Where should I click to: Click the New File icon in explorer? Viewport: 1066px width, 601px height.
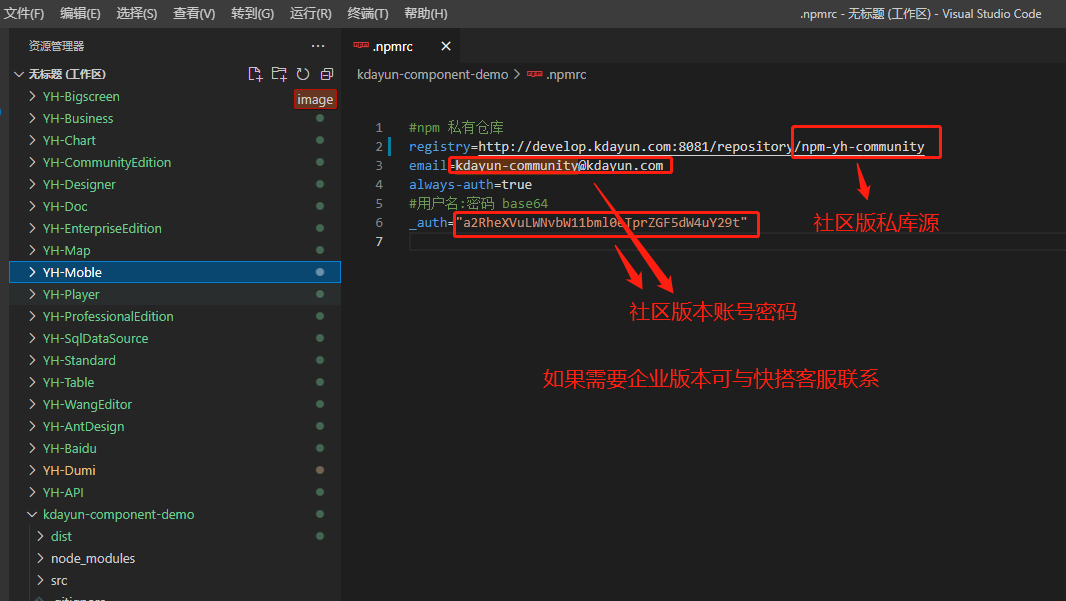tap(255, 74)
